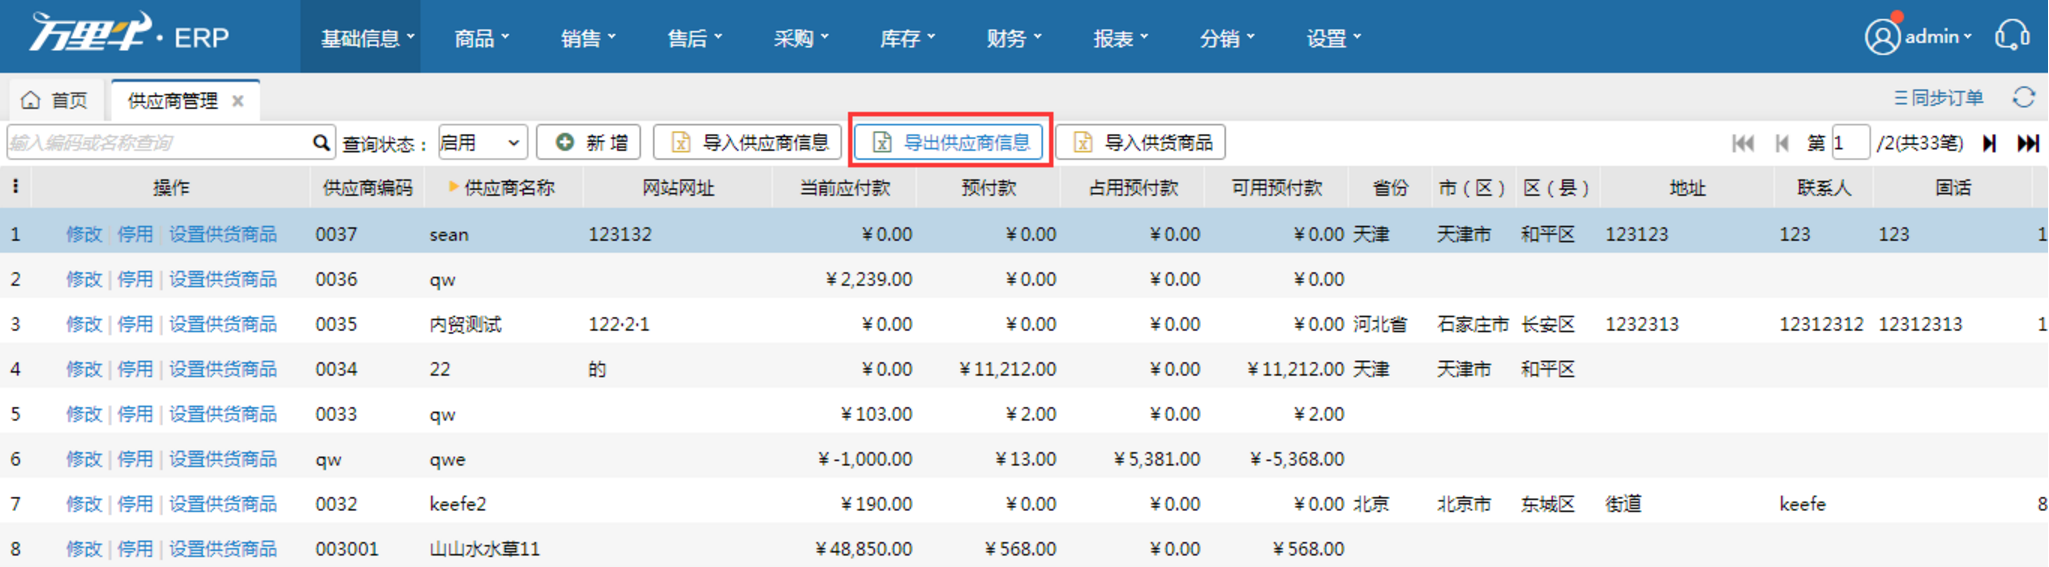Go to the first page arrow
The image size is (2049, 567).
click(1743, 143)
